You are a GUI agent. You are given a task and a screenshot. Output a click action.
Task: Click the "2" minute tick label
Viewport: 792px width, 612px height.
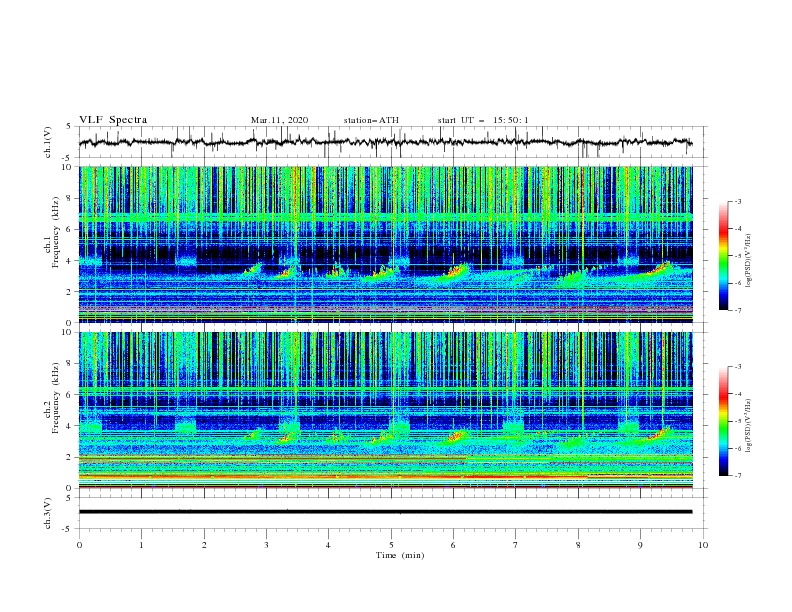click(204, 545)
